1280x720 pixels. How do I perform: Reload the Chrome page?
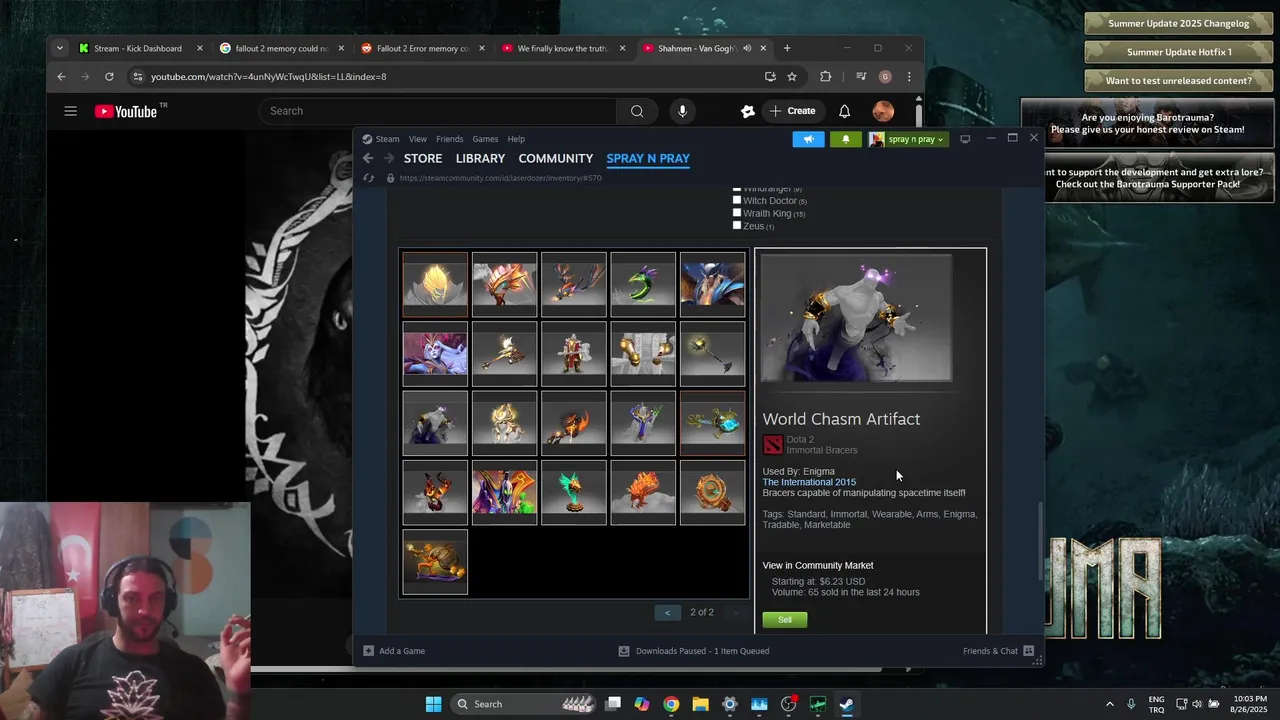(x=109, y=76)
